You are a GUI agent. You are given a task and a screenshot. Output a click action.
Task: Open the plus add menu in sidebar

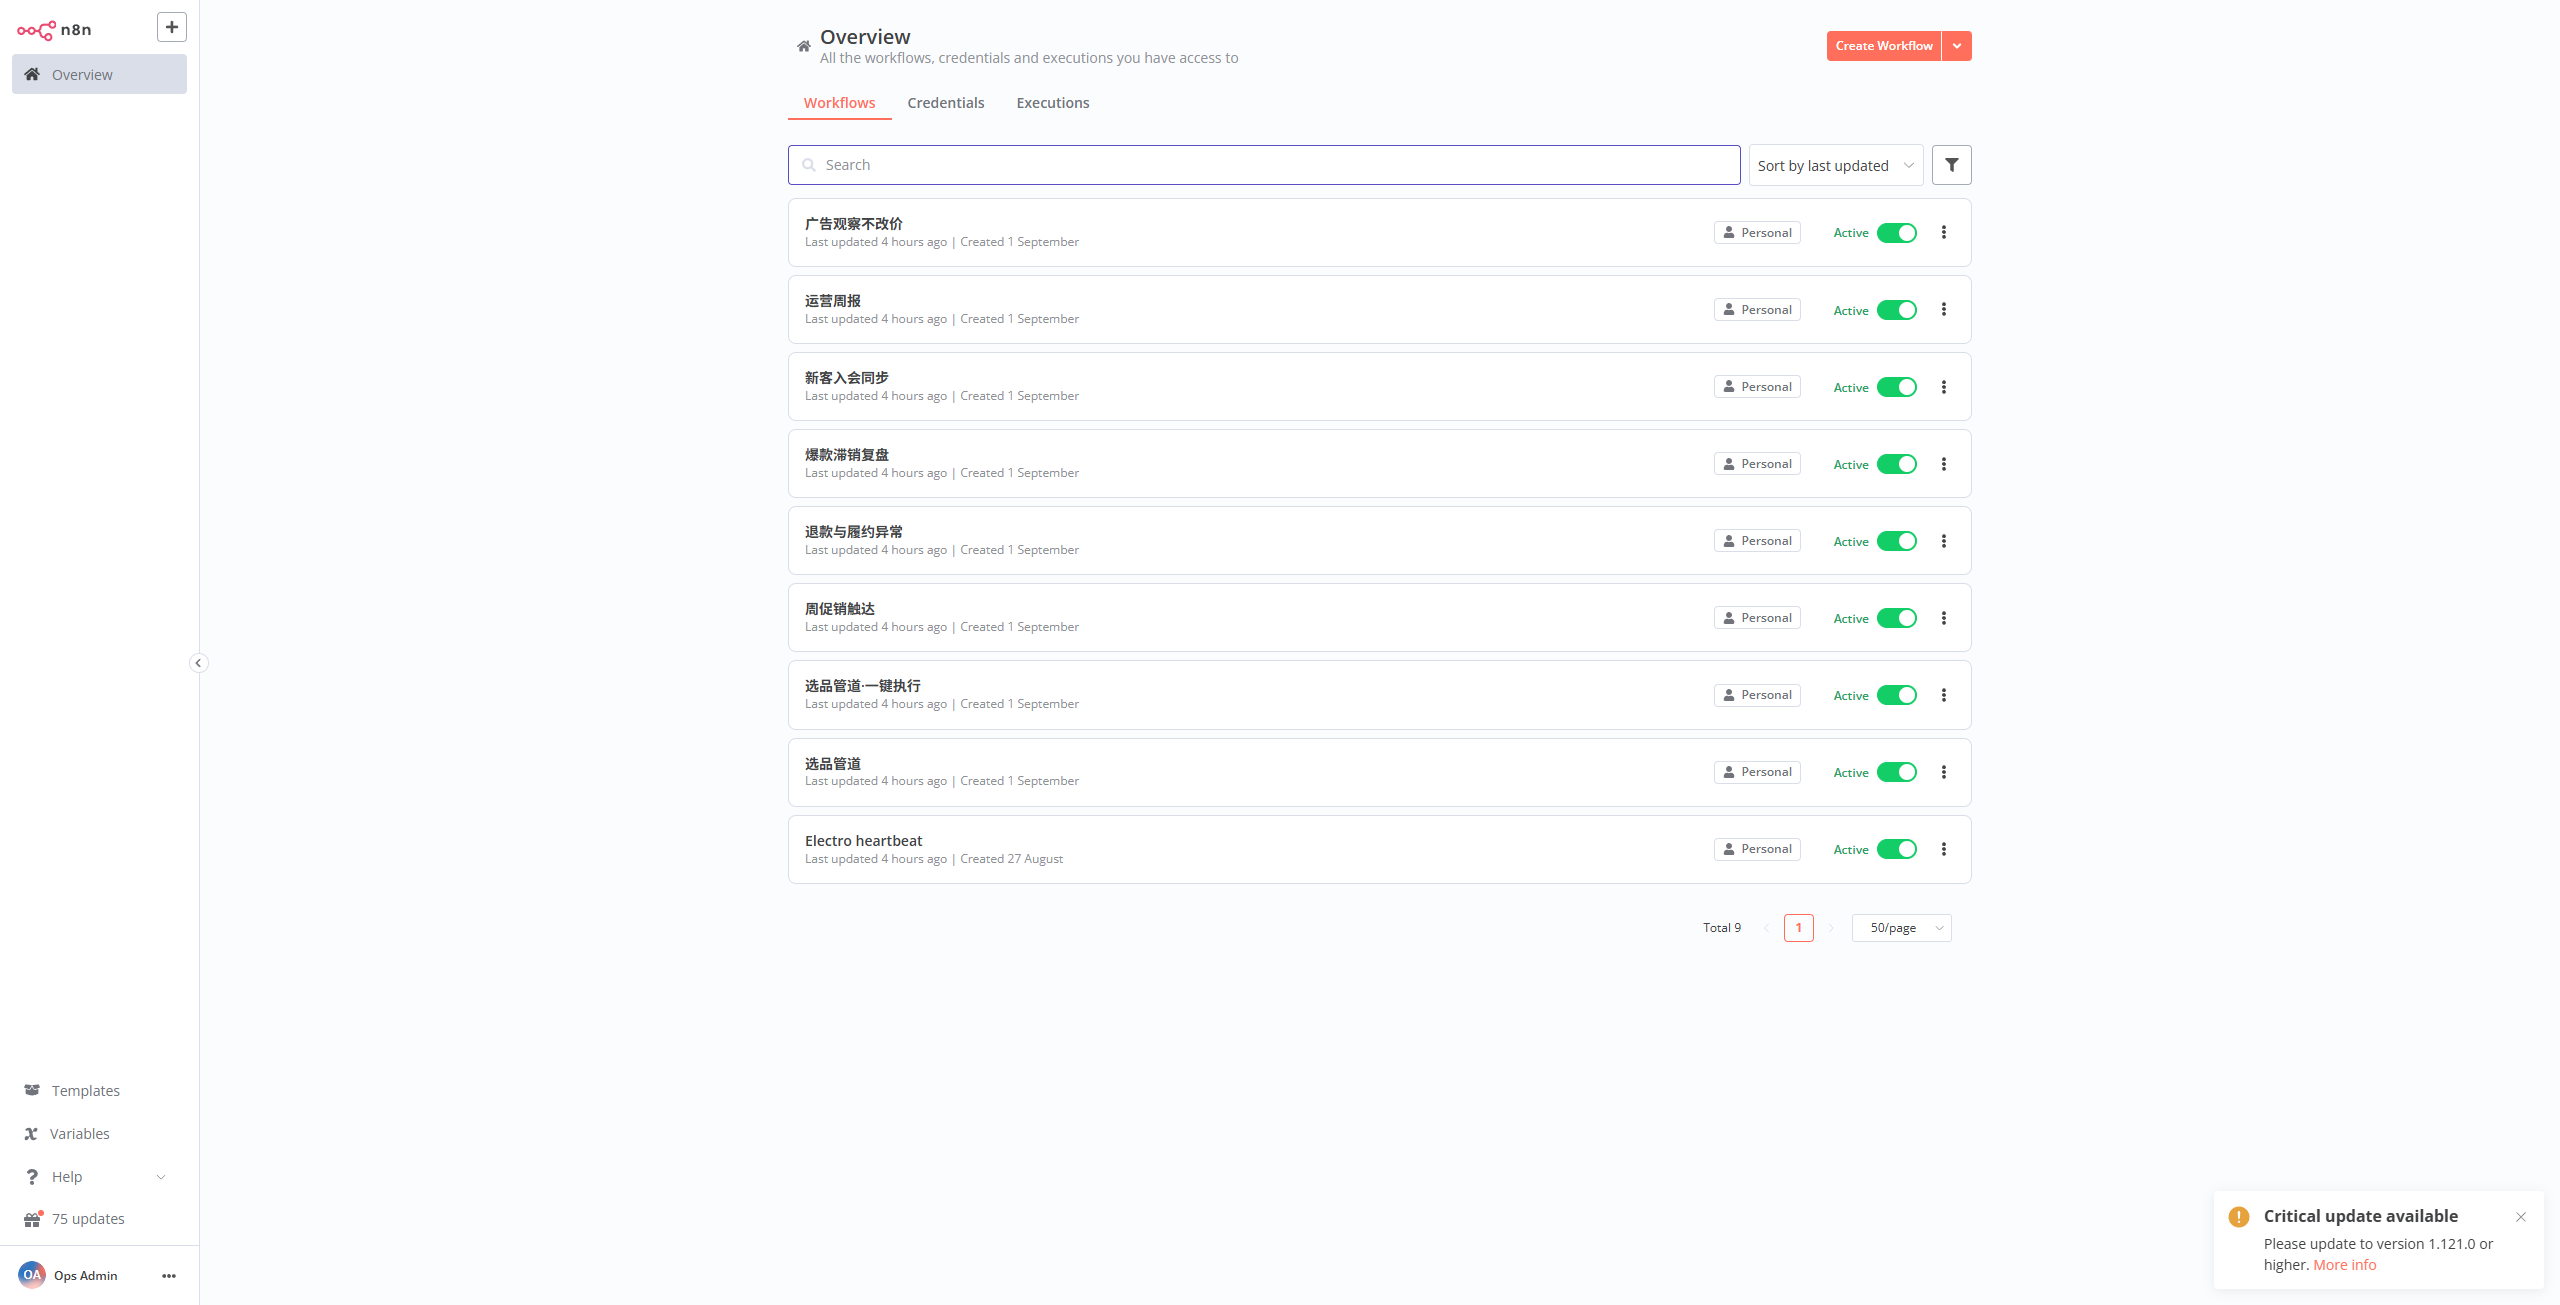point(172,27)
